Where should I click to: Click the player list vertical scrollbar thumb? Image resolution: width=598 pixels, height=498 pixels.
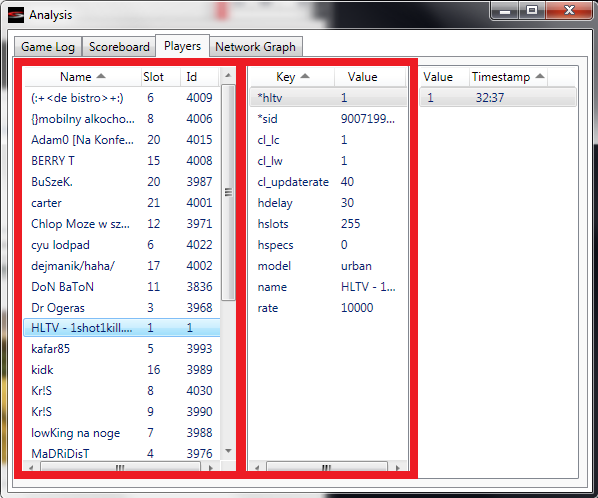point(228,193)
